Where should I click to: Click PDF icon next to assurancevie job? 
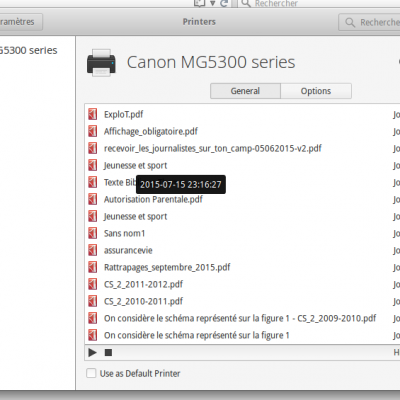tap(93, 250)
